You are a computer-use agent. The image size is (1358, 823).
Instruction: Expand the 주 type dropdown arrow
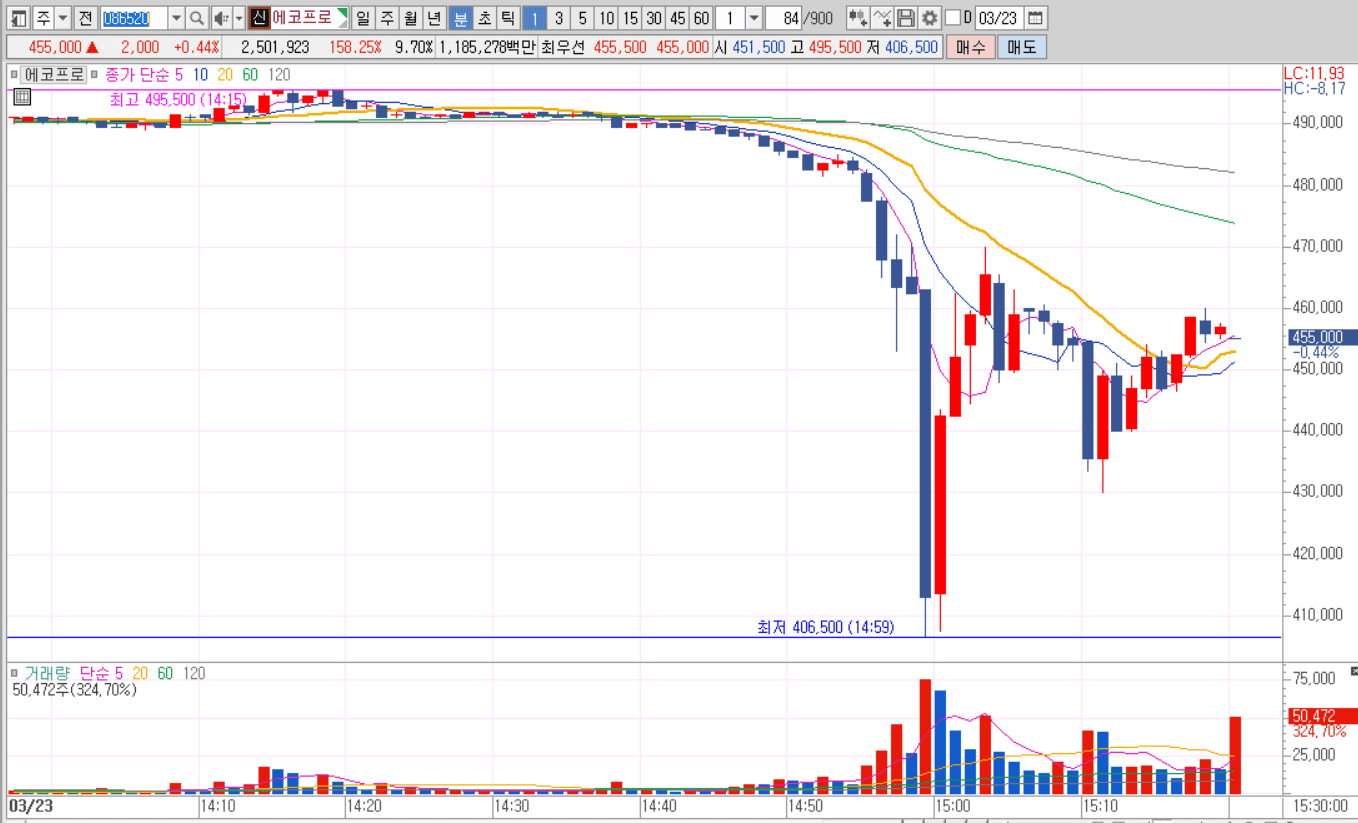[63, 17]
